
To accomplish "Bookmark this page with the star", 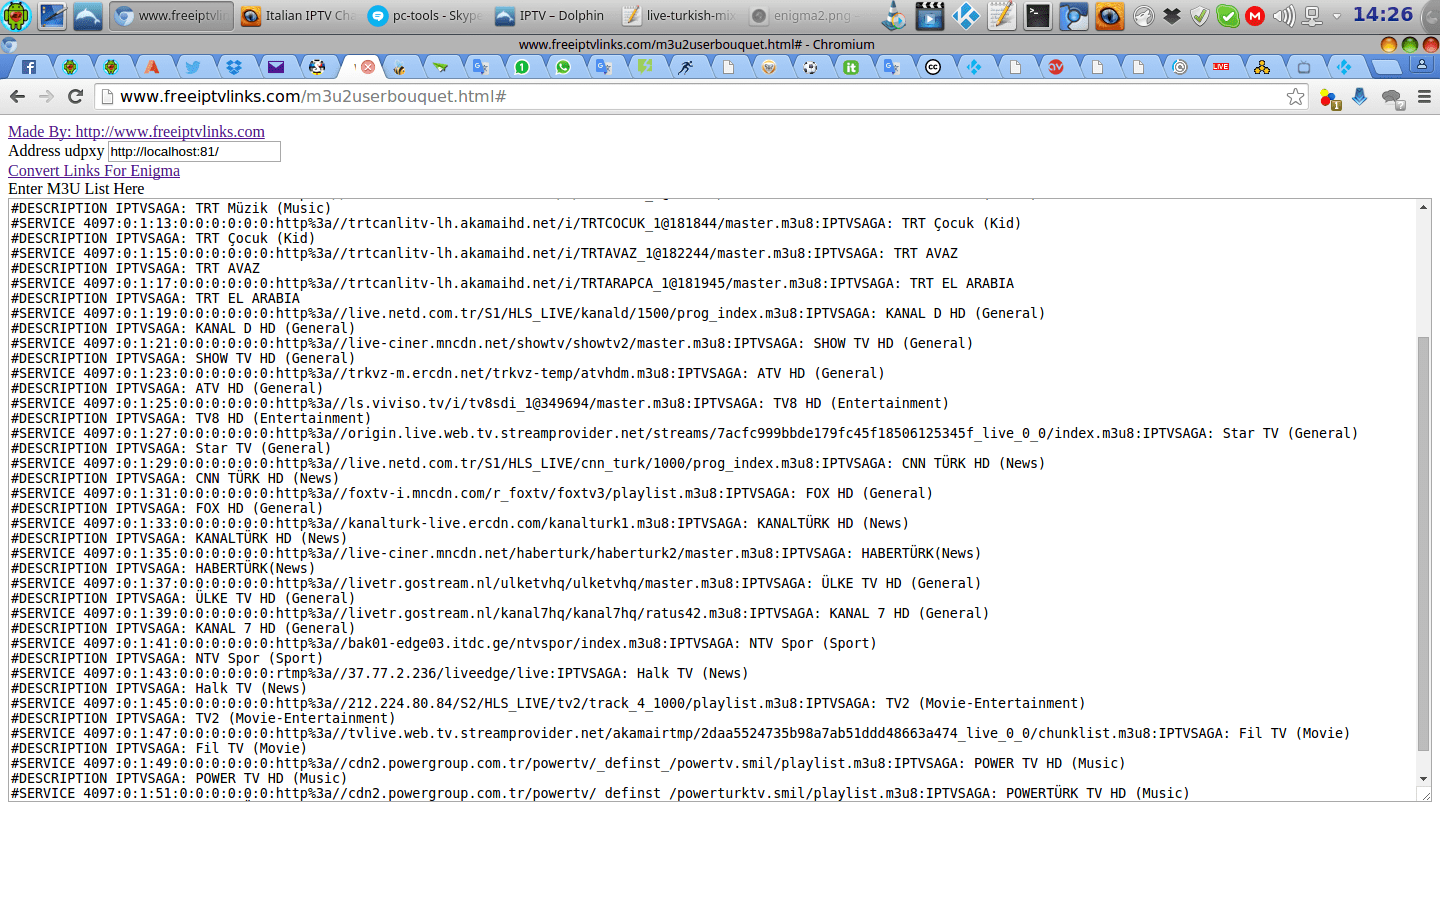I will click(x=1295, y=96).
